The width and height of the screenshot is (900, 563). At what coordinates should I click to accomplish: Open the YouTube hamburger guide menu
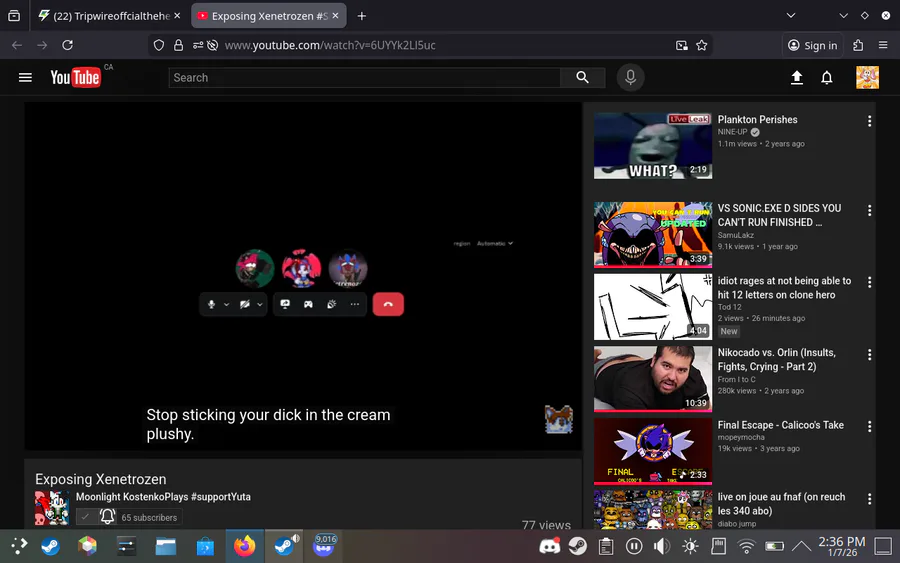[25, 77]
